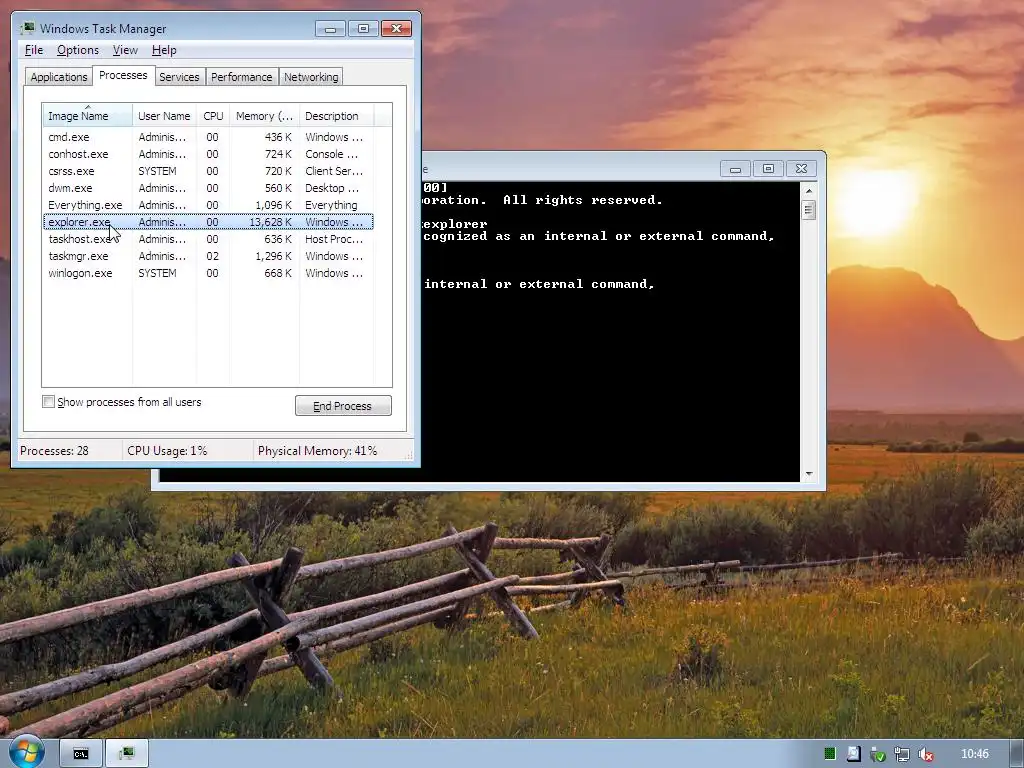1024x768 pixels.
Task: Open the Options menu
Action: (x=78, y=50)
